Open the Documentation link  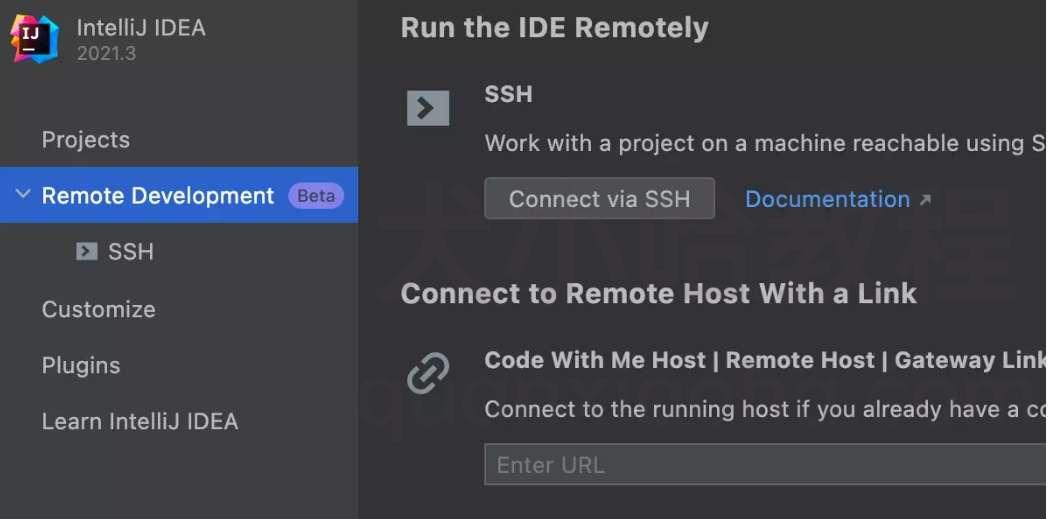pos(827,199)
